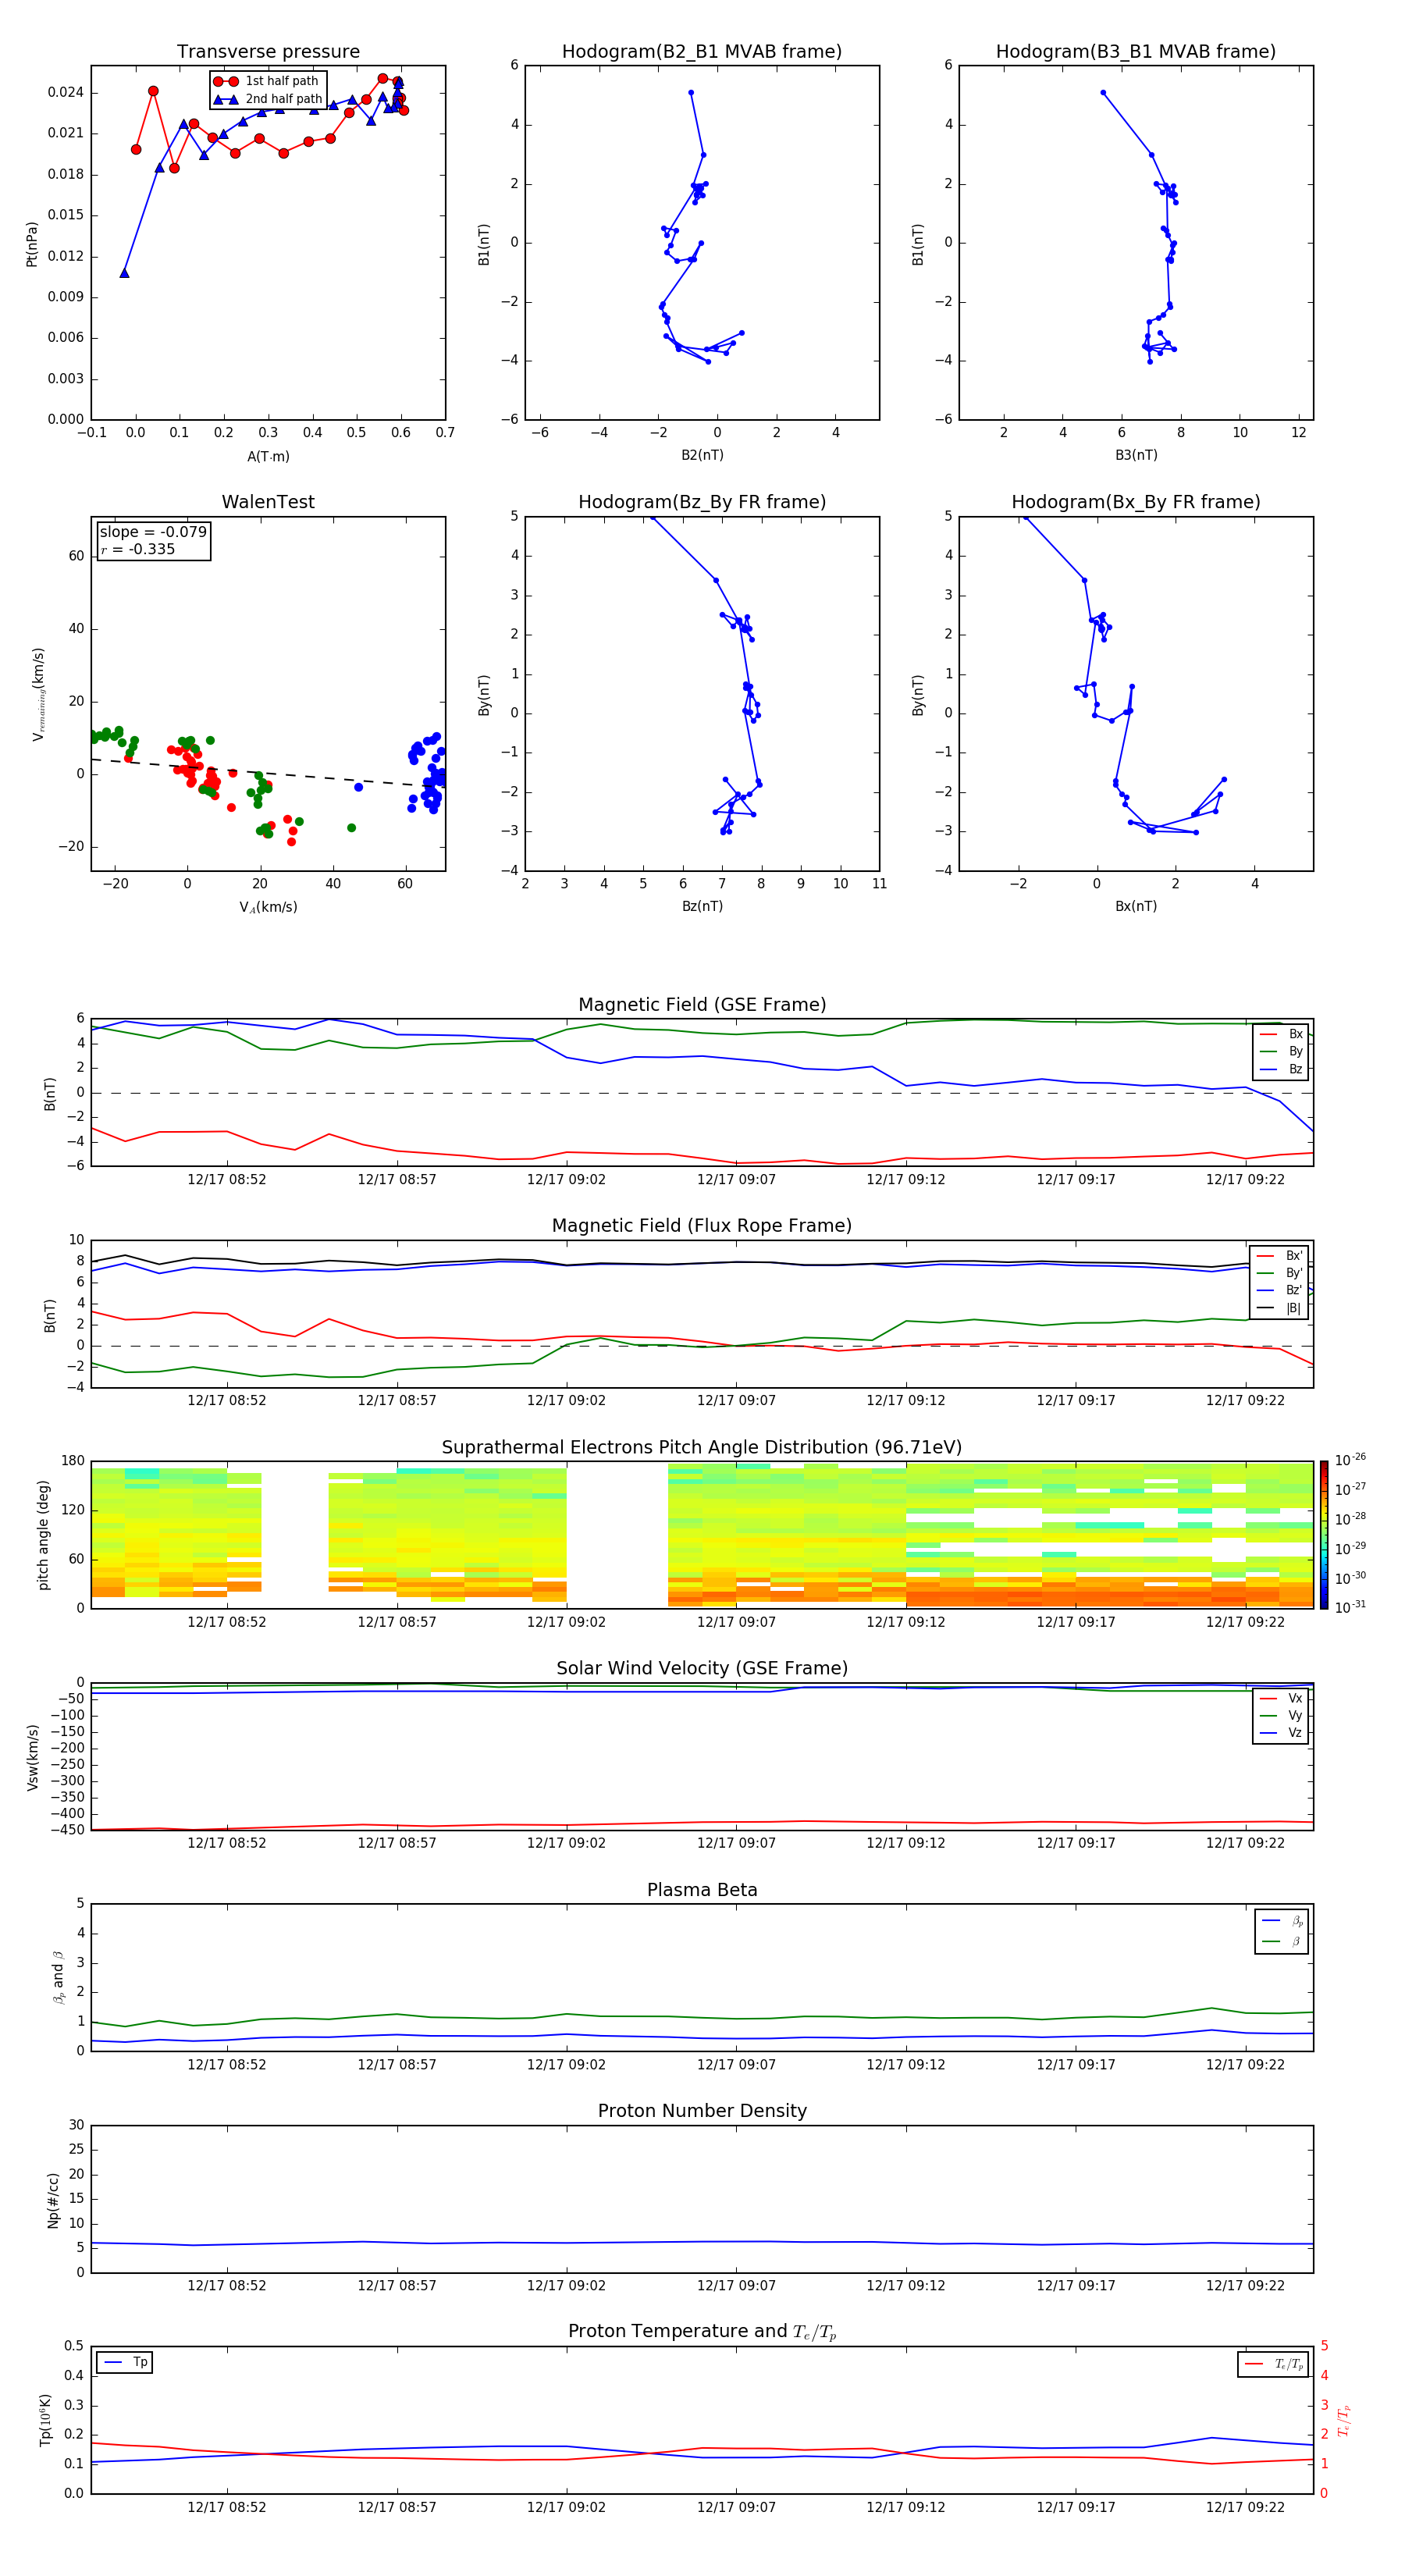Click the 'V_A(km/s)' x-axis label

point(268,907)
